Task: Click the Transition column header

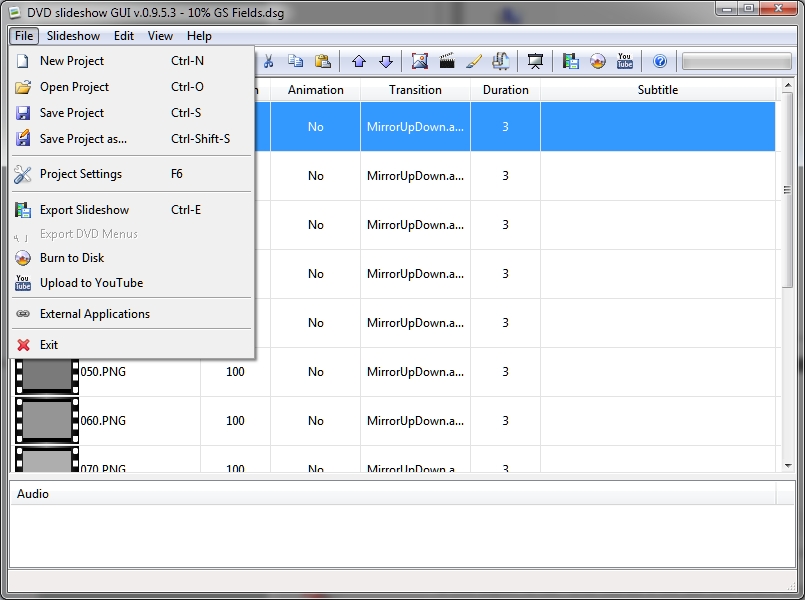Action: click(415, 90)
